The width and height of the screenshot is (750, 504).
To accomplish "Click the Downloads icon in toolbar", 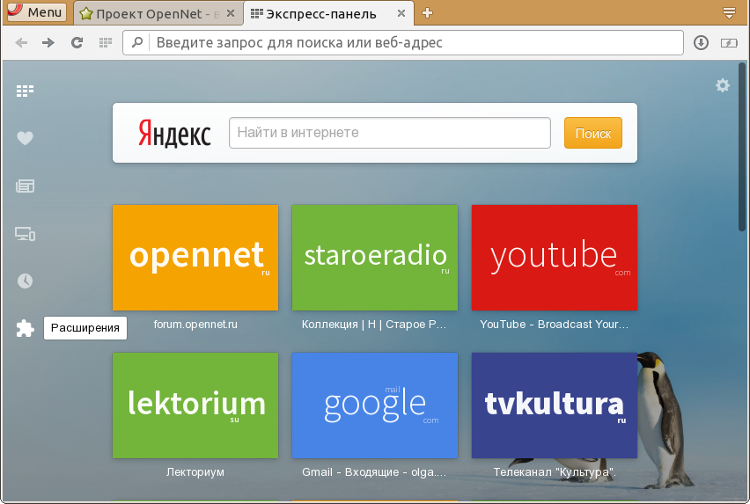I will coord(701,43).
